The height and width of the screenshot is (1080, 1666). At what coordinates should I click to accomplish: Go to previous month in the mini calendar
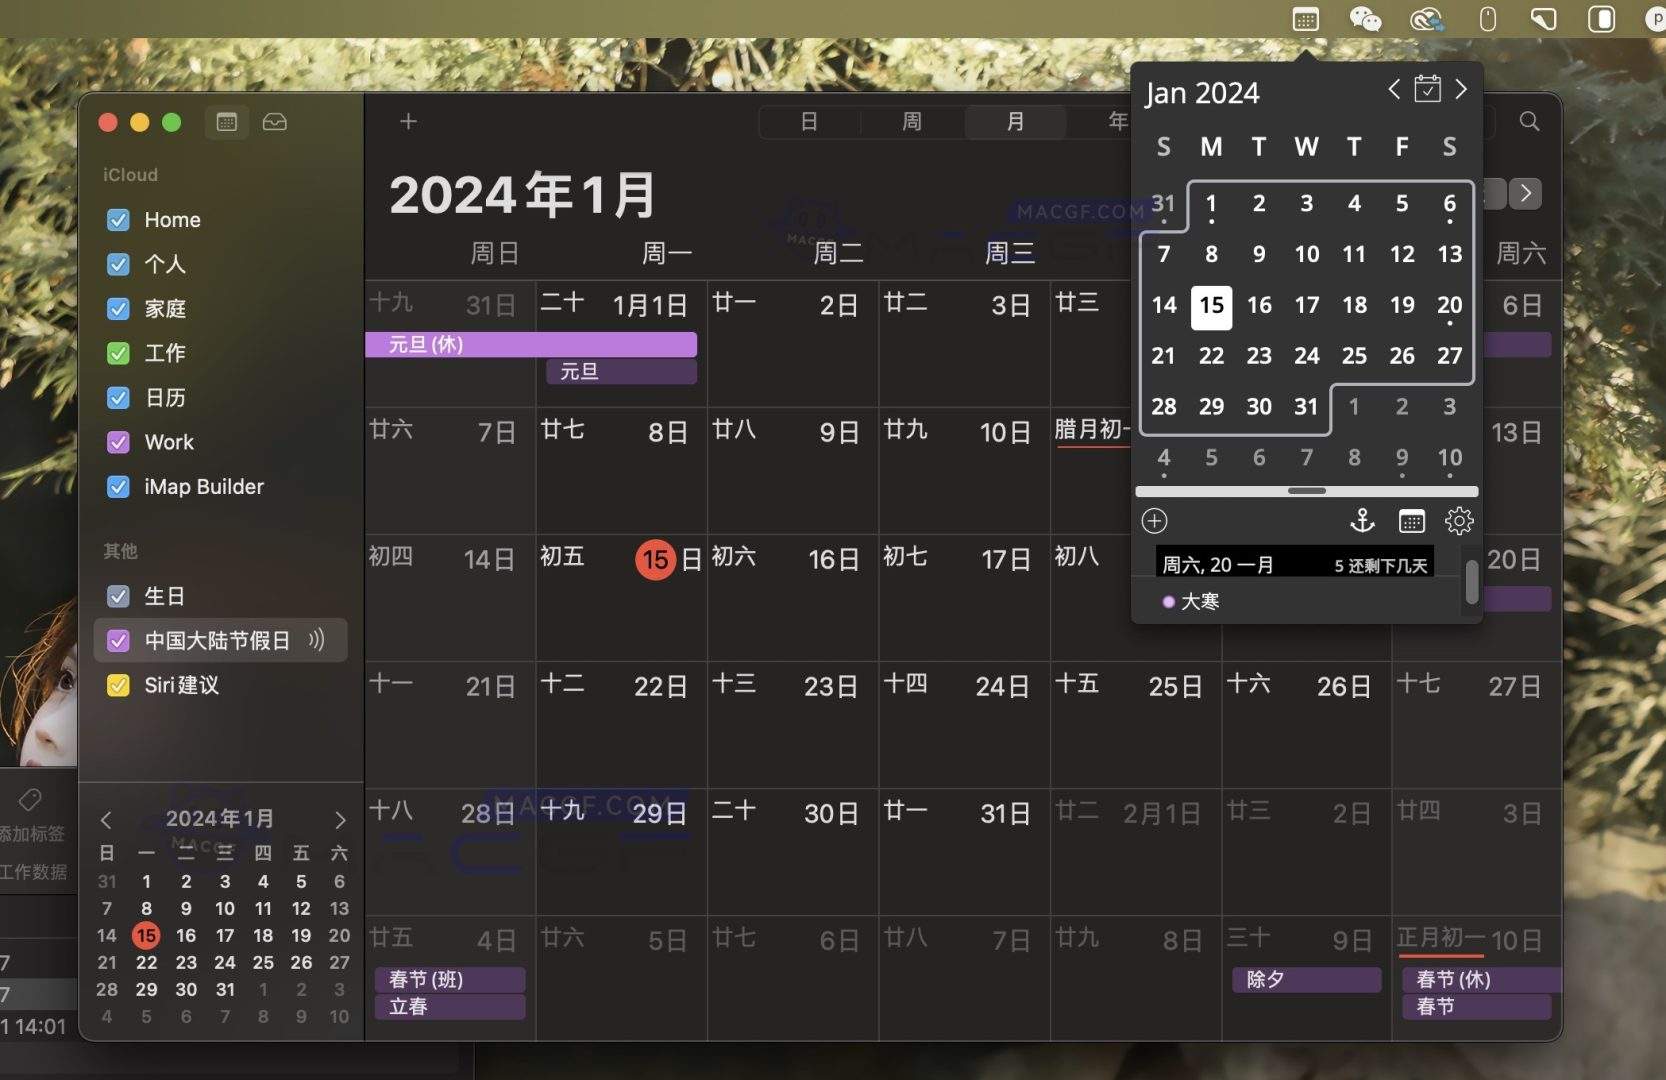click(107, 820)
